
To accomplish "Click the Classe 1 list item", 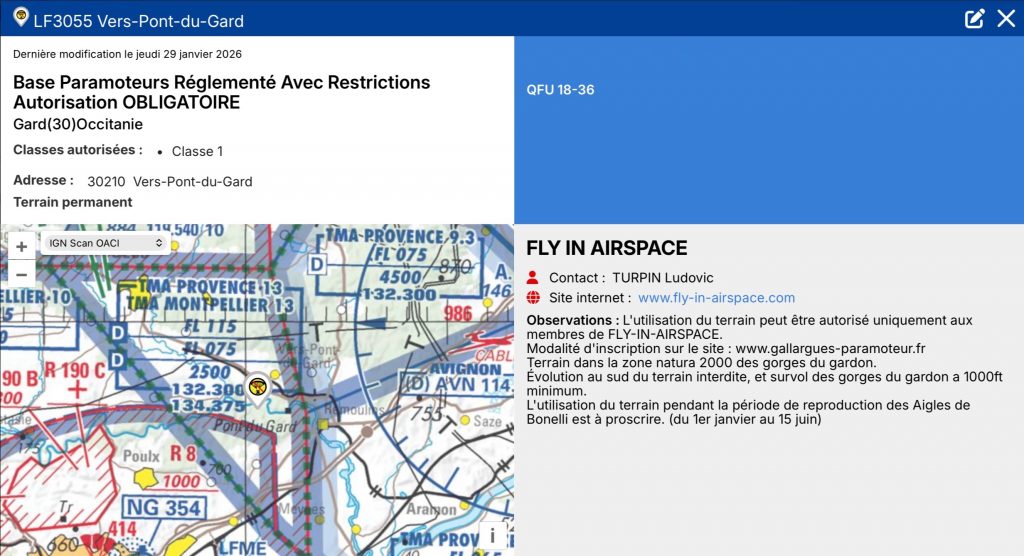I will (x=197, y=152).
